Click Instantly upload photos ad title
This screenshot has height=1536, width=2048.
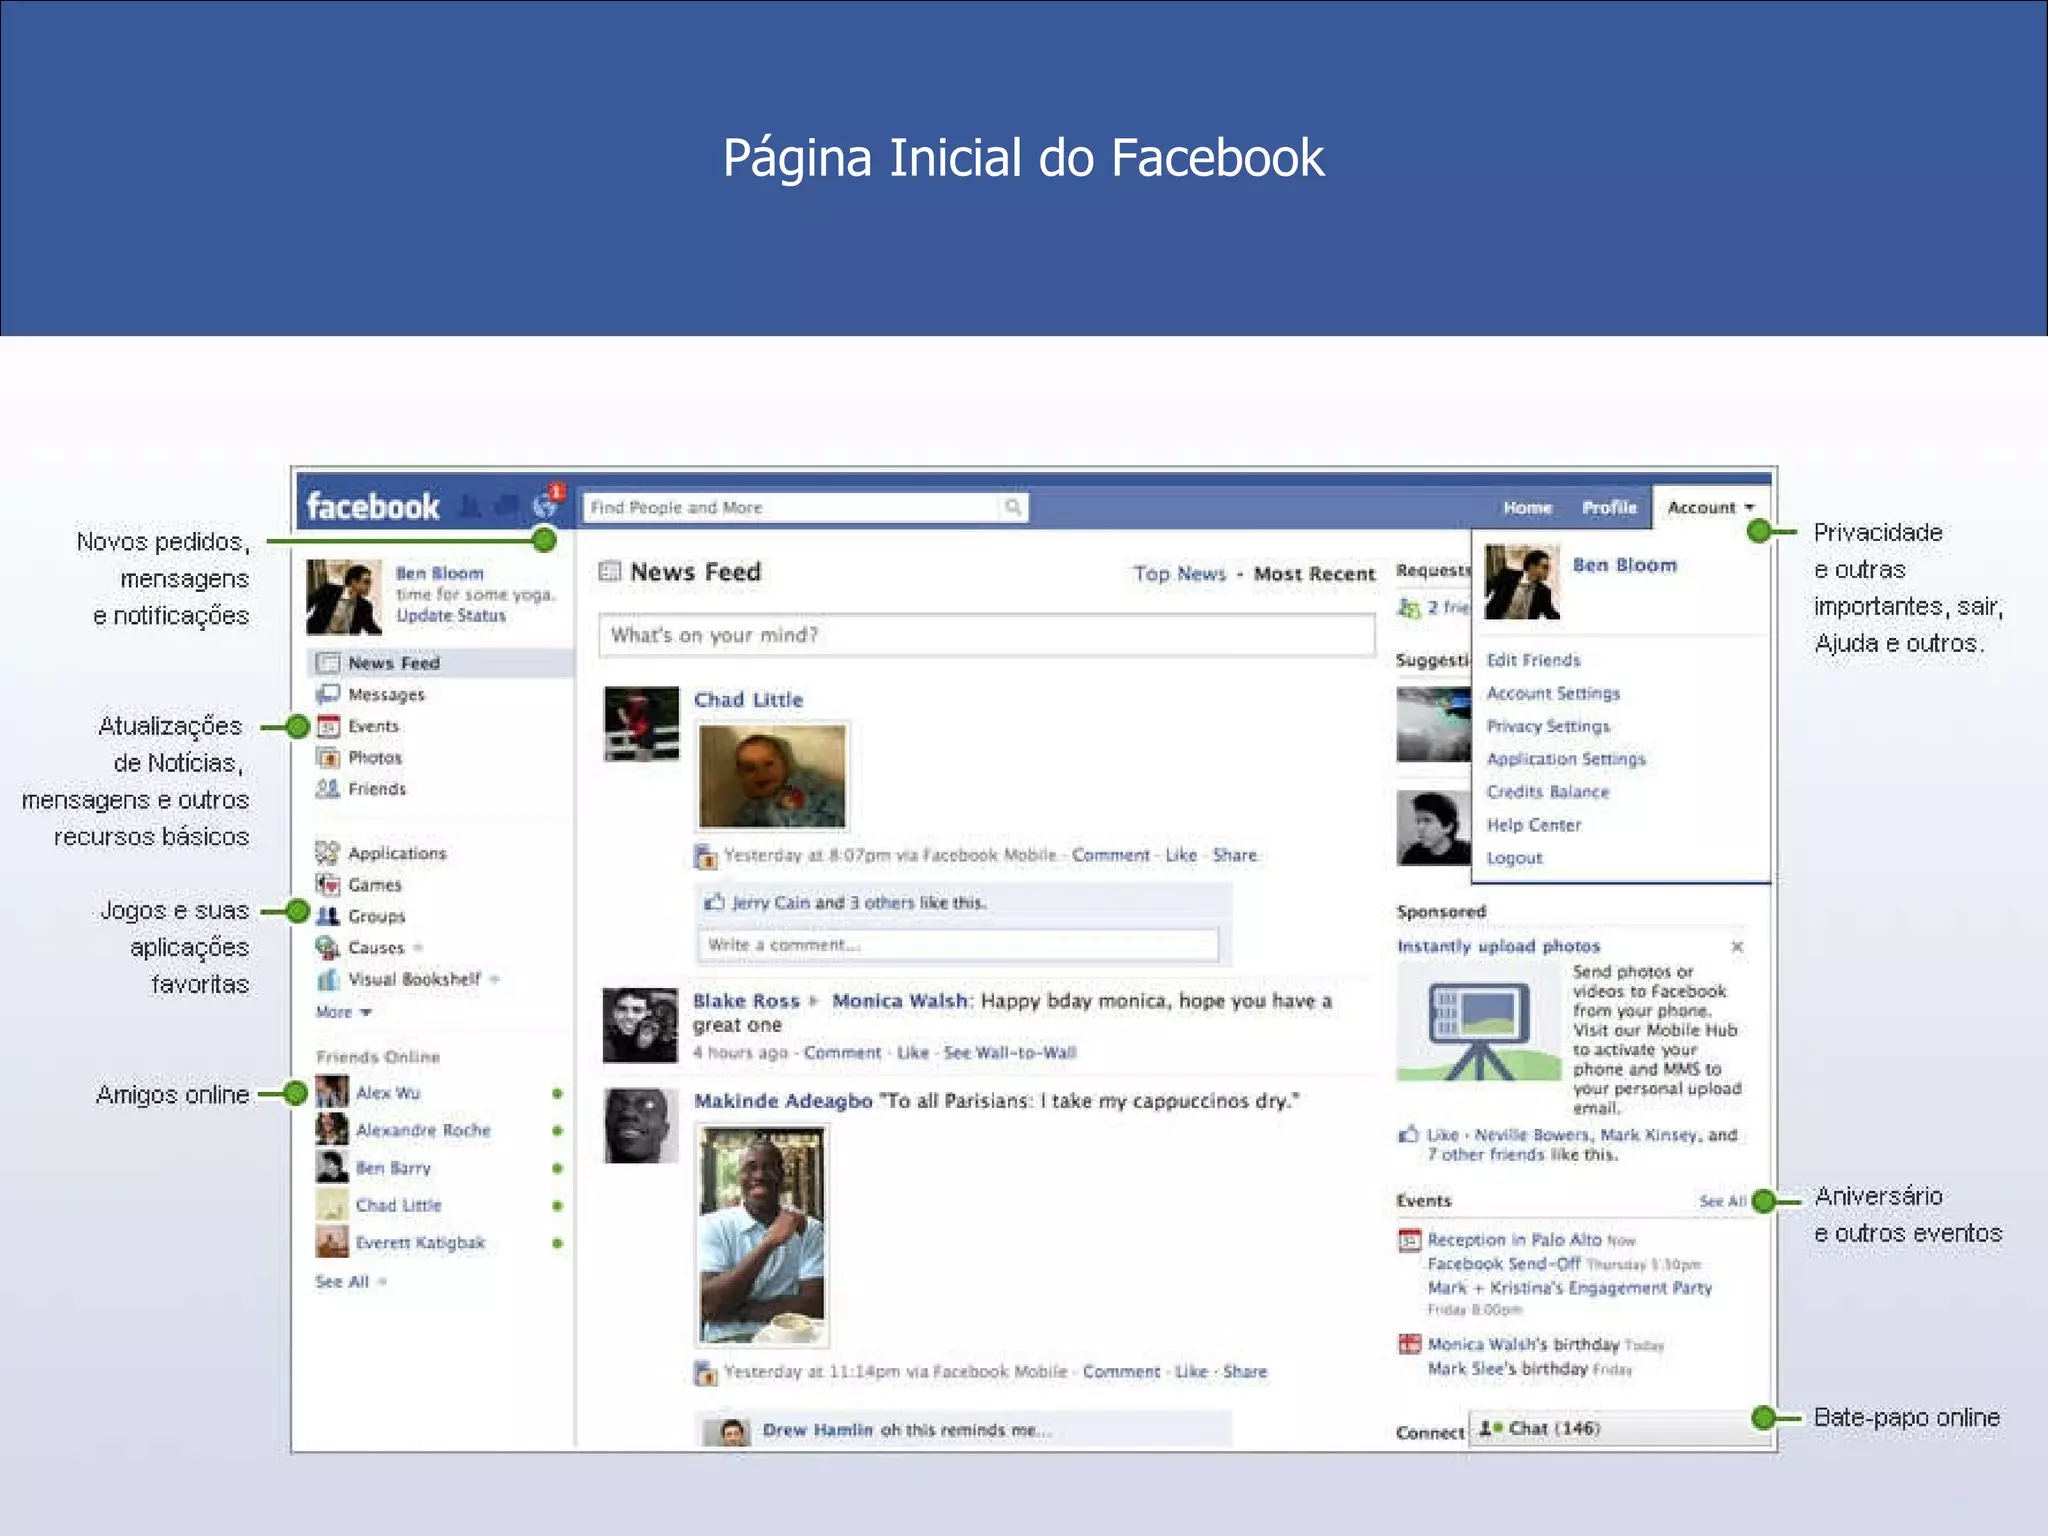(1498, 946)
